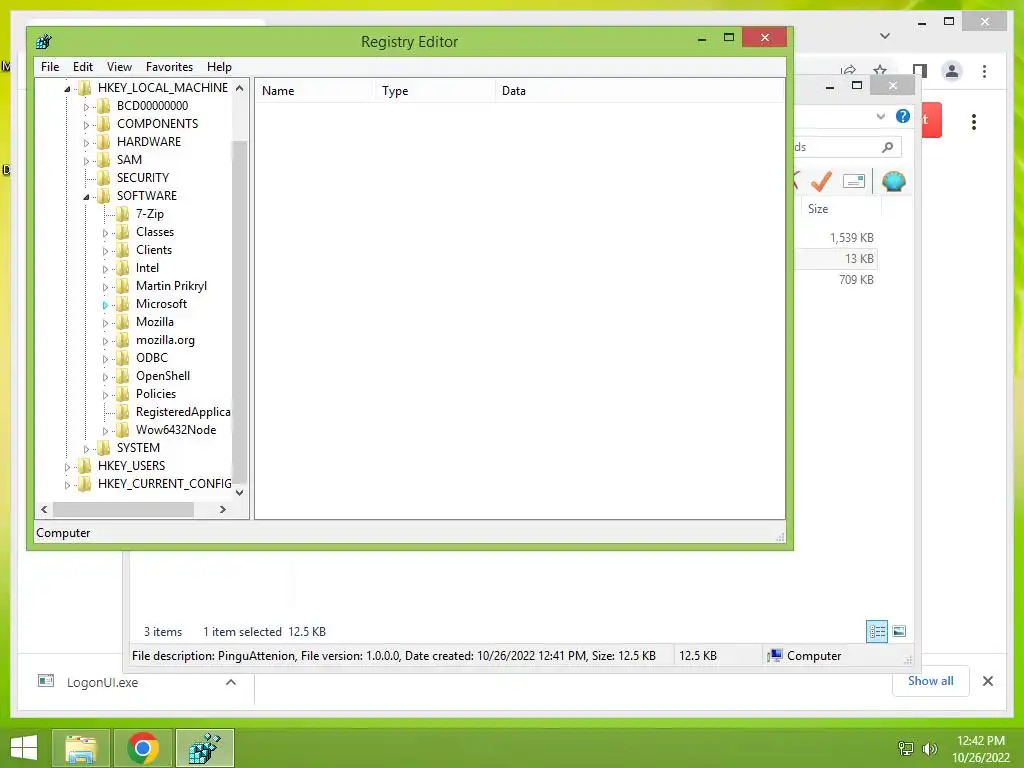Expand the Policies key
The image size is (1024, 768).
(x=105, y=395)
